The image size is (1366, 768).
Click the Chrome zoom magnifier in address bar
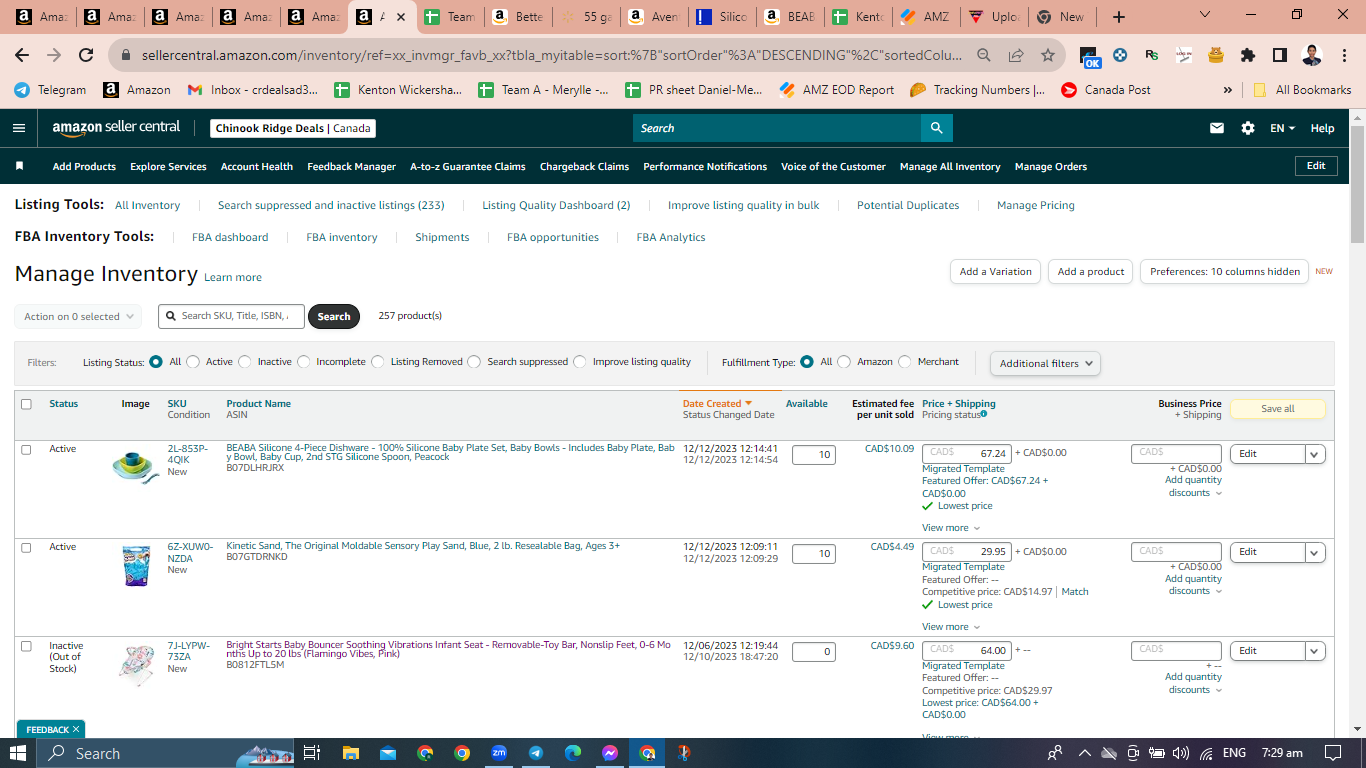[x=985, y=55]
